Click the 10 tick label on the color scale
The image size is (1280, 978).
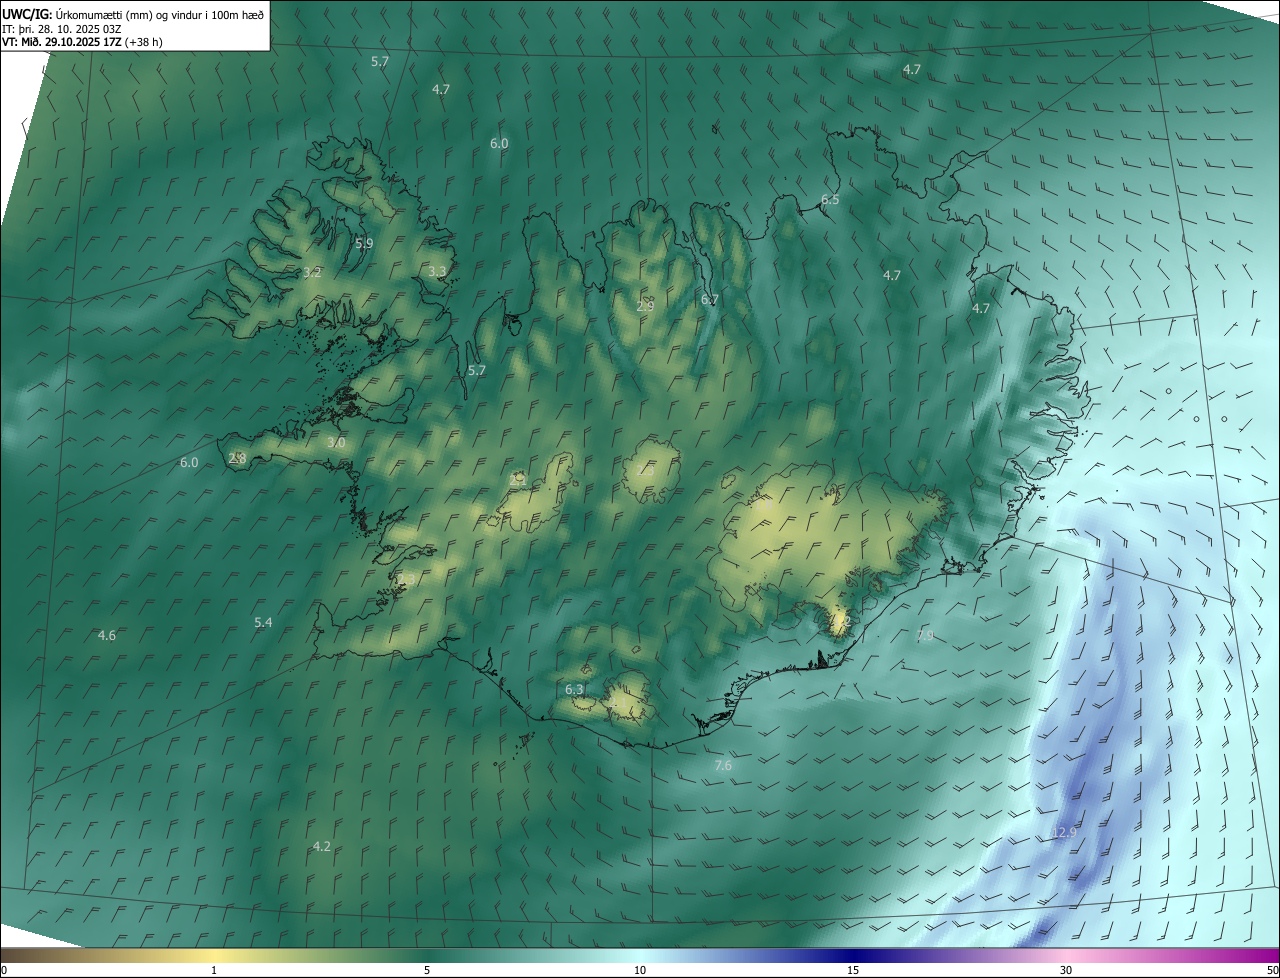coord(640,970)
